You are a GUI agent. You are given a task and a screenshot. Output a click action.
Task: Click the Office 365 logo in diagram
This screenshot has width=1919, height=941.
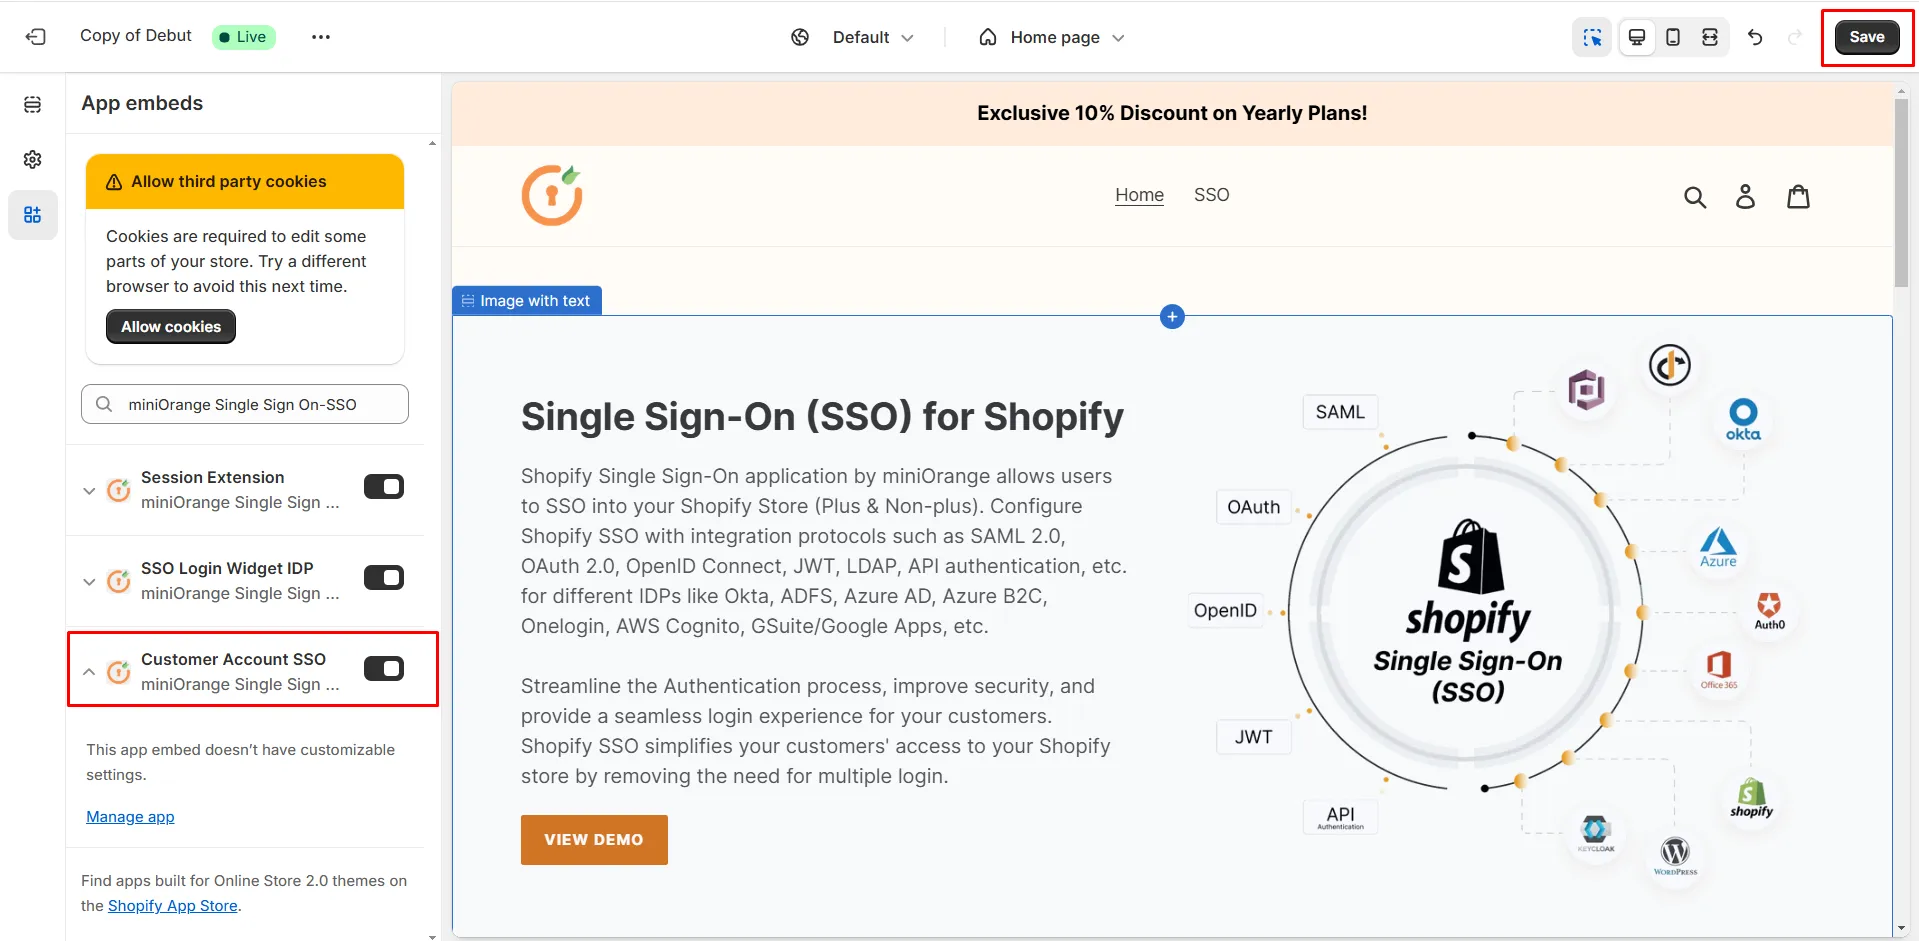point(1719,669)
